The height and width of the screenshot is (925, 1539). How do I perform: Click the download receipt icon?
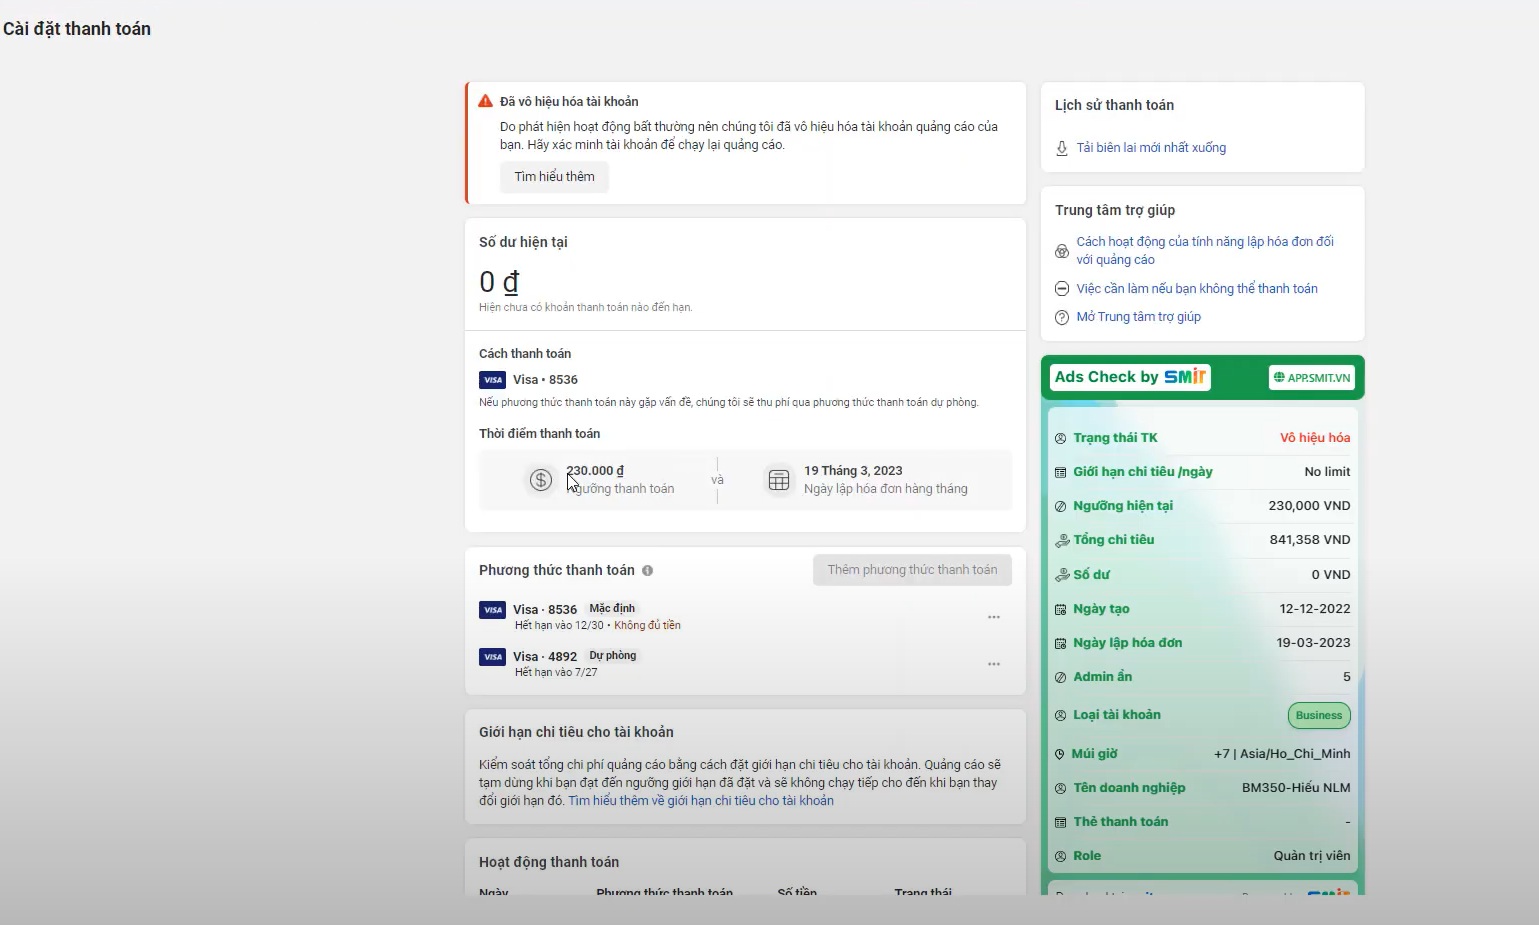pos(1062,148)
